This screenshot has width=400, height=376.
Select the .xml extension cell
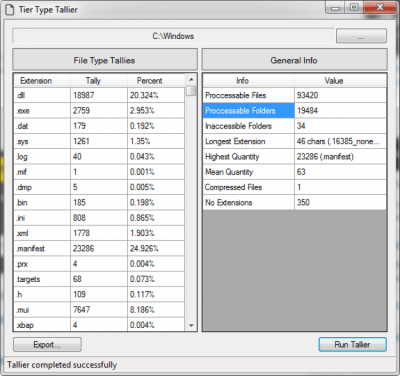click(x=42, y=233)
